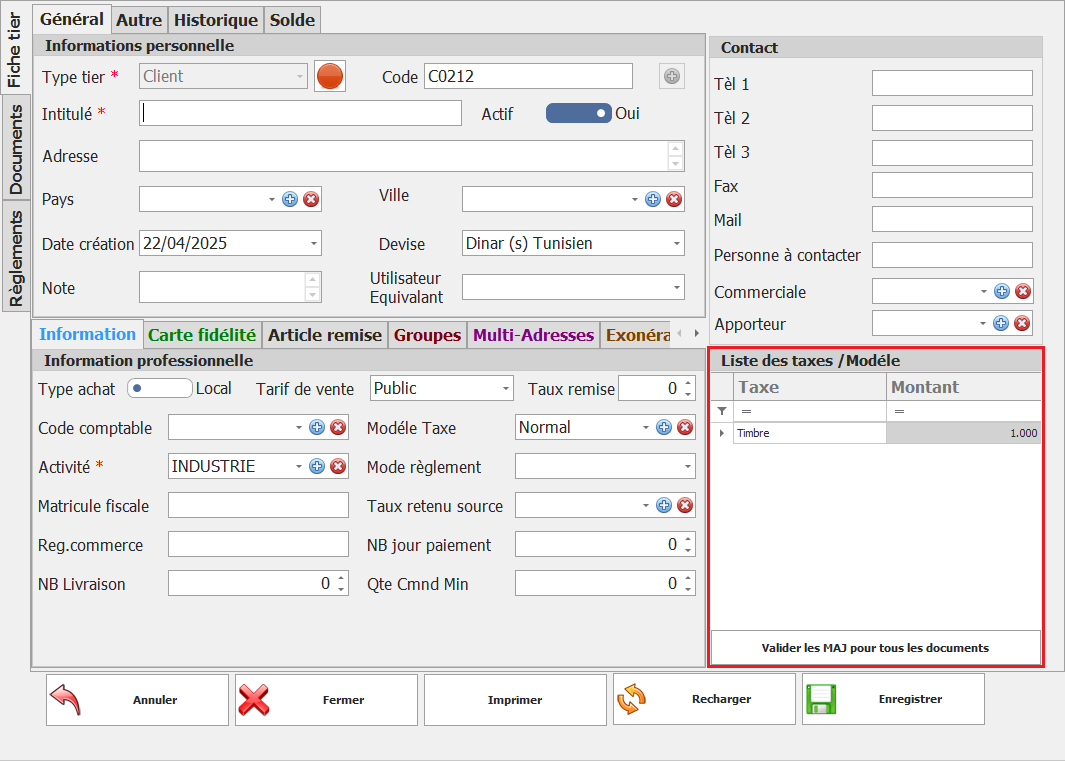Switch to the Historique tab
The height and width of the screenshot is (761, 1065).
(216, 19)
